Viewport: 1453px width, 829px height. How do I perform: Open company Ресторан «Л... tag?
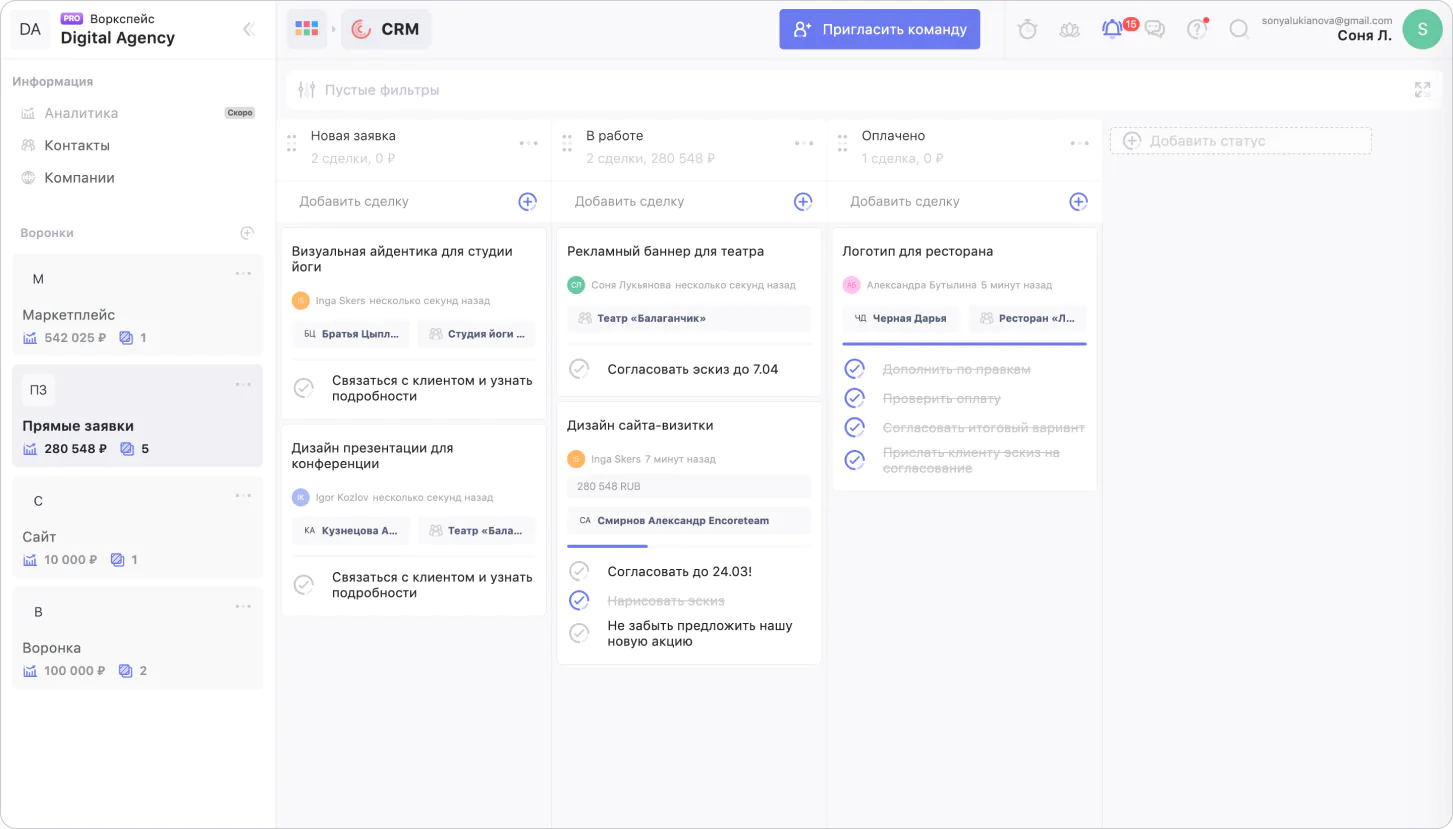tap(1028, 318)
